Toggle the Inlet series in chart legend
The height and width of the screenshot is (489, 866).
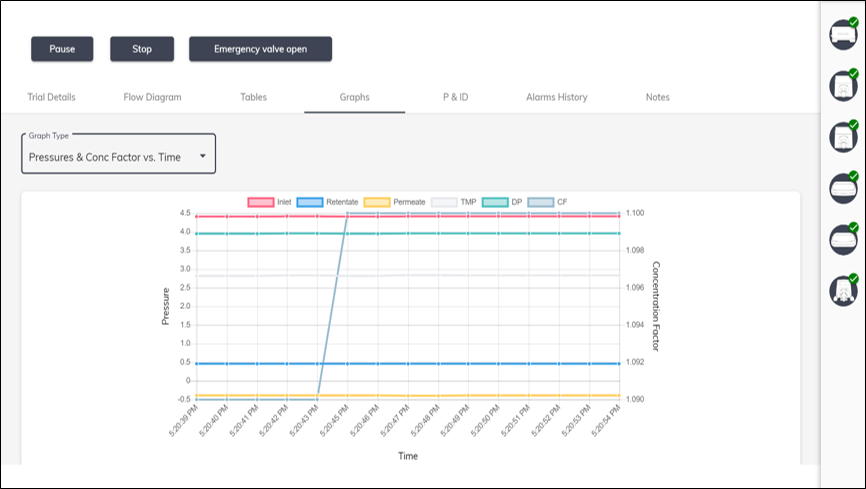tap(276, 202)
